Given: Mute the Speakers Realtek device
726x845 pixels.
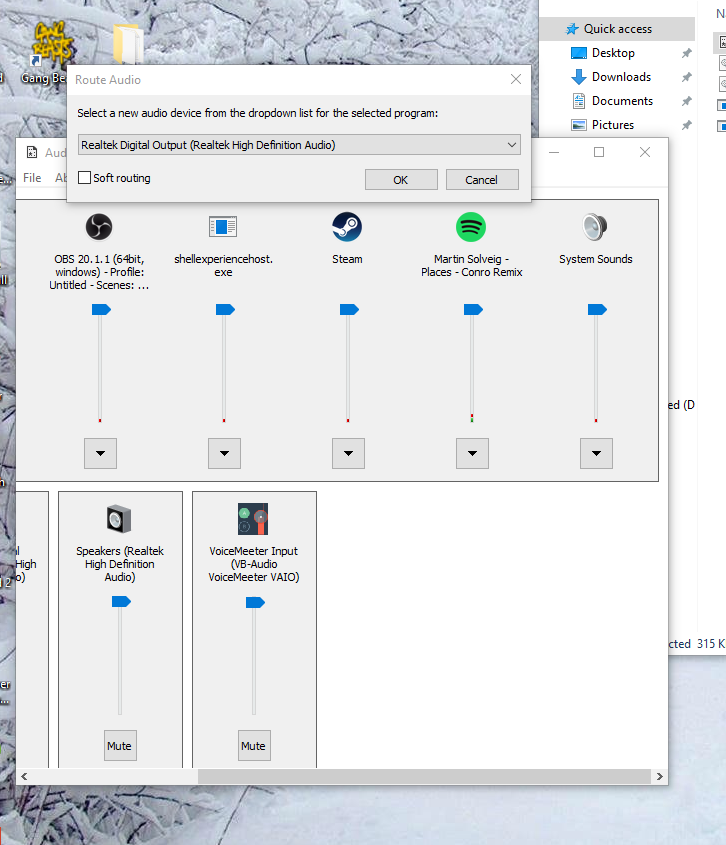Looking at the screenshot, I should point(120,746).
